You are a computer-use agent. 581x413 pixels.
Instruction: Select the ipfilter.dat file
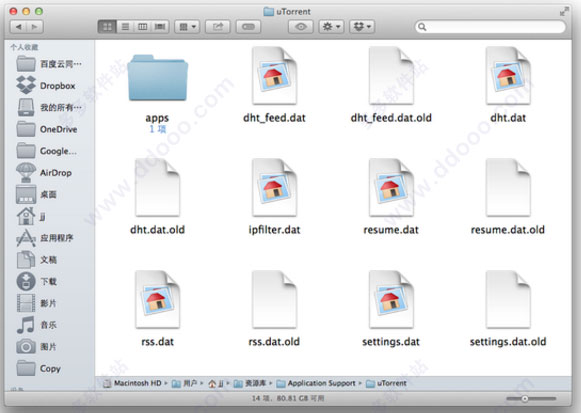274,188
